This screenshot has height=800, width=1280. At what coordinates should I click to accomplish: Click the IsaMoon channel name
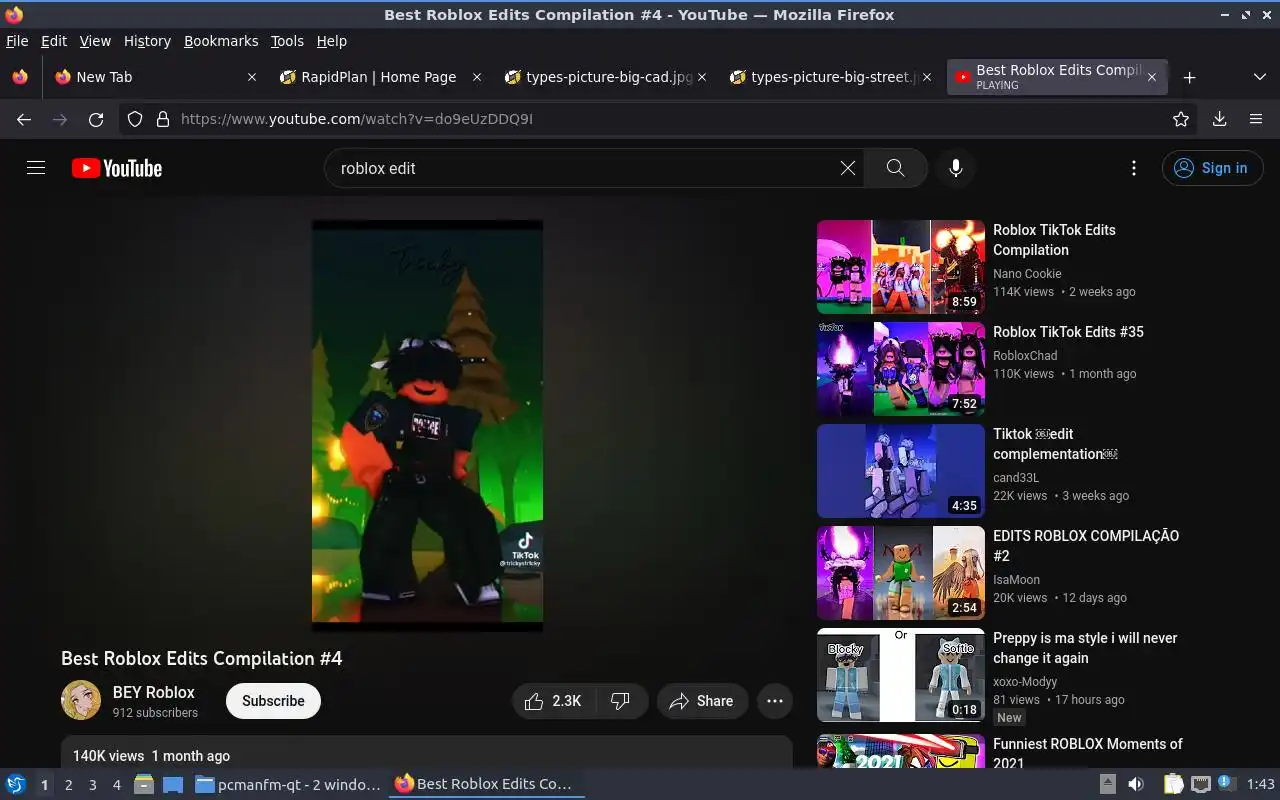pos(1016,580)
